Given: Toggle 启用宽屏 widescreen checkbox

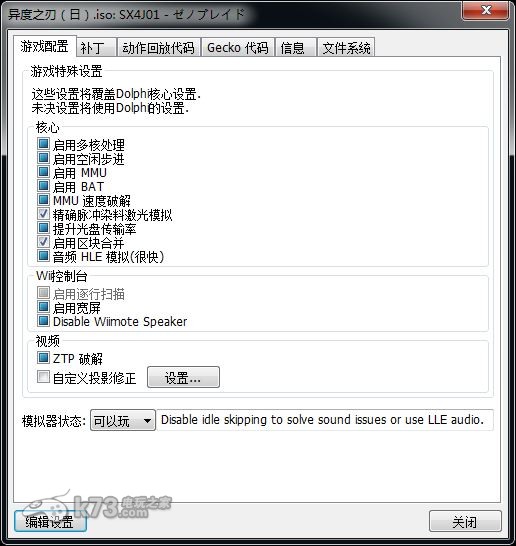Looking at the screenshot, I should (43, 307).
